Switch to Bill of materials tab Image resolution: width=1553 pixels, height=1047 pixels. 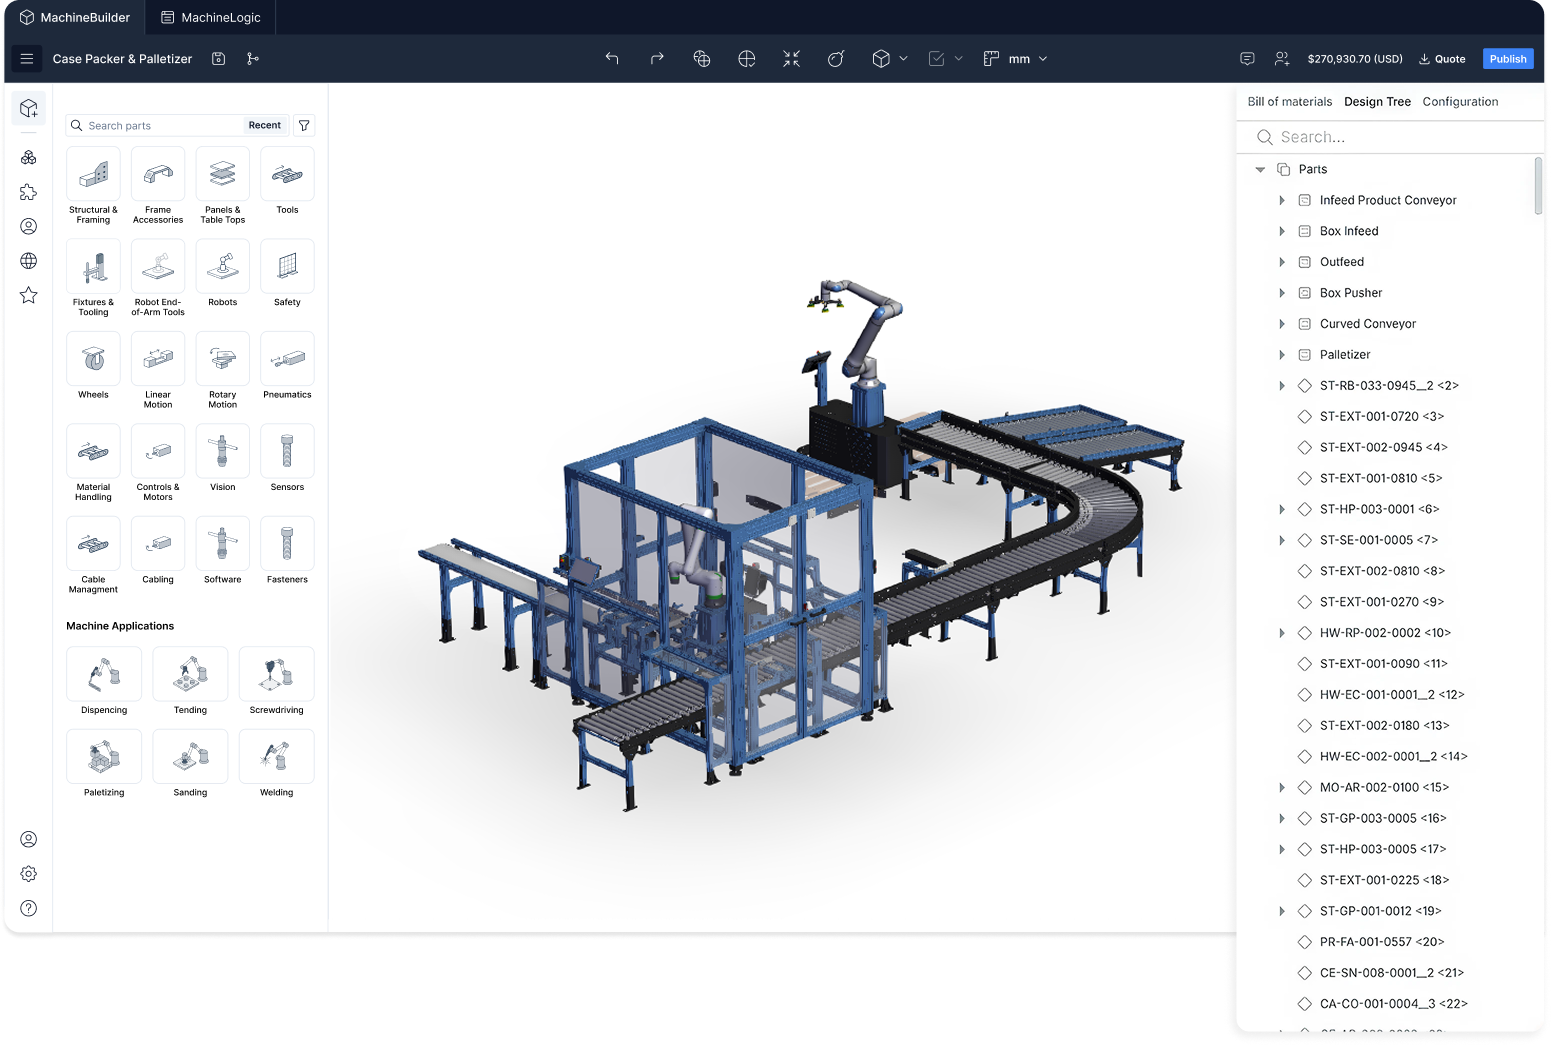[x=1289, y=102]
